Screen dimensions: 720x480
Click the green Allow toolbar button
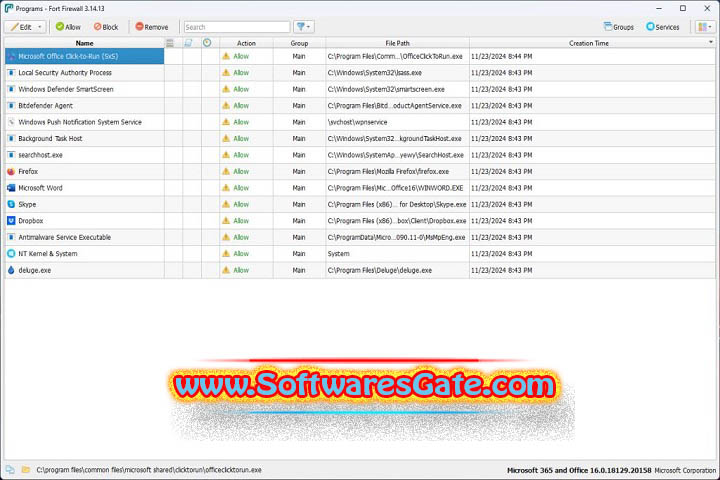click(x=68, y=27)
